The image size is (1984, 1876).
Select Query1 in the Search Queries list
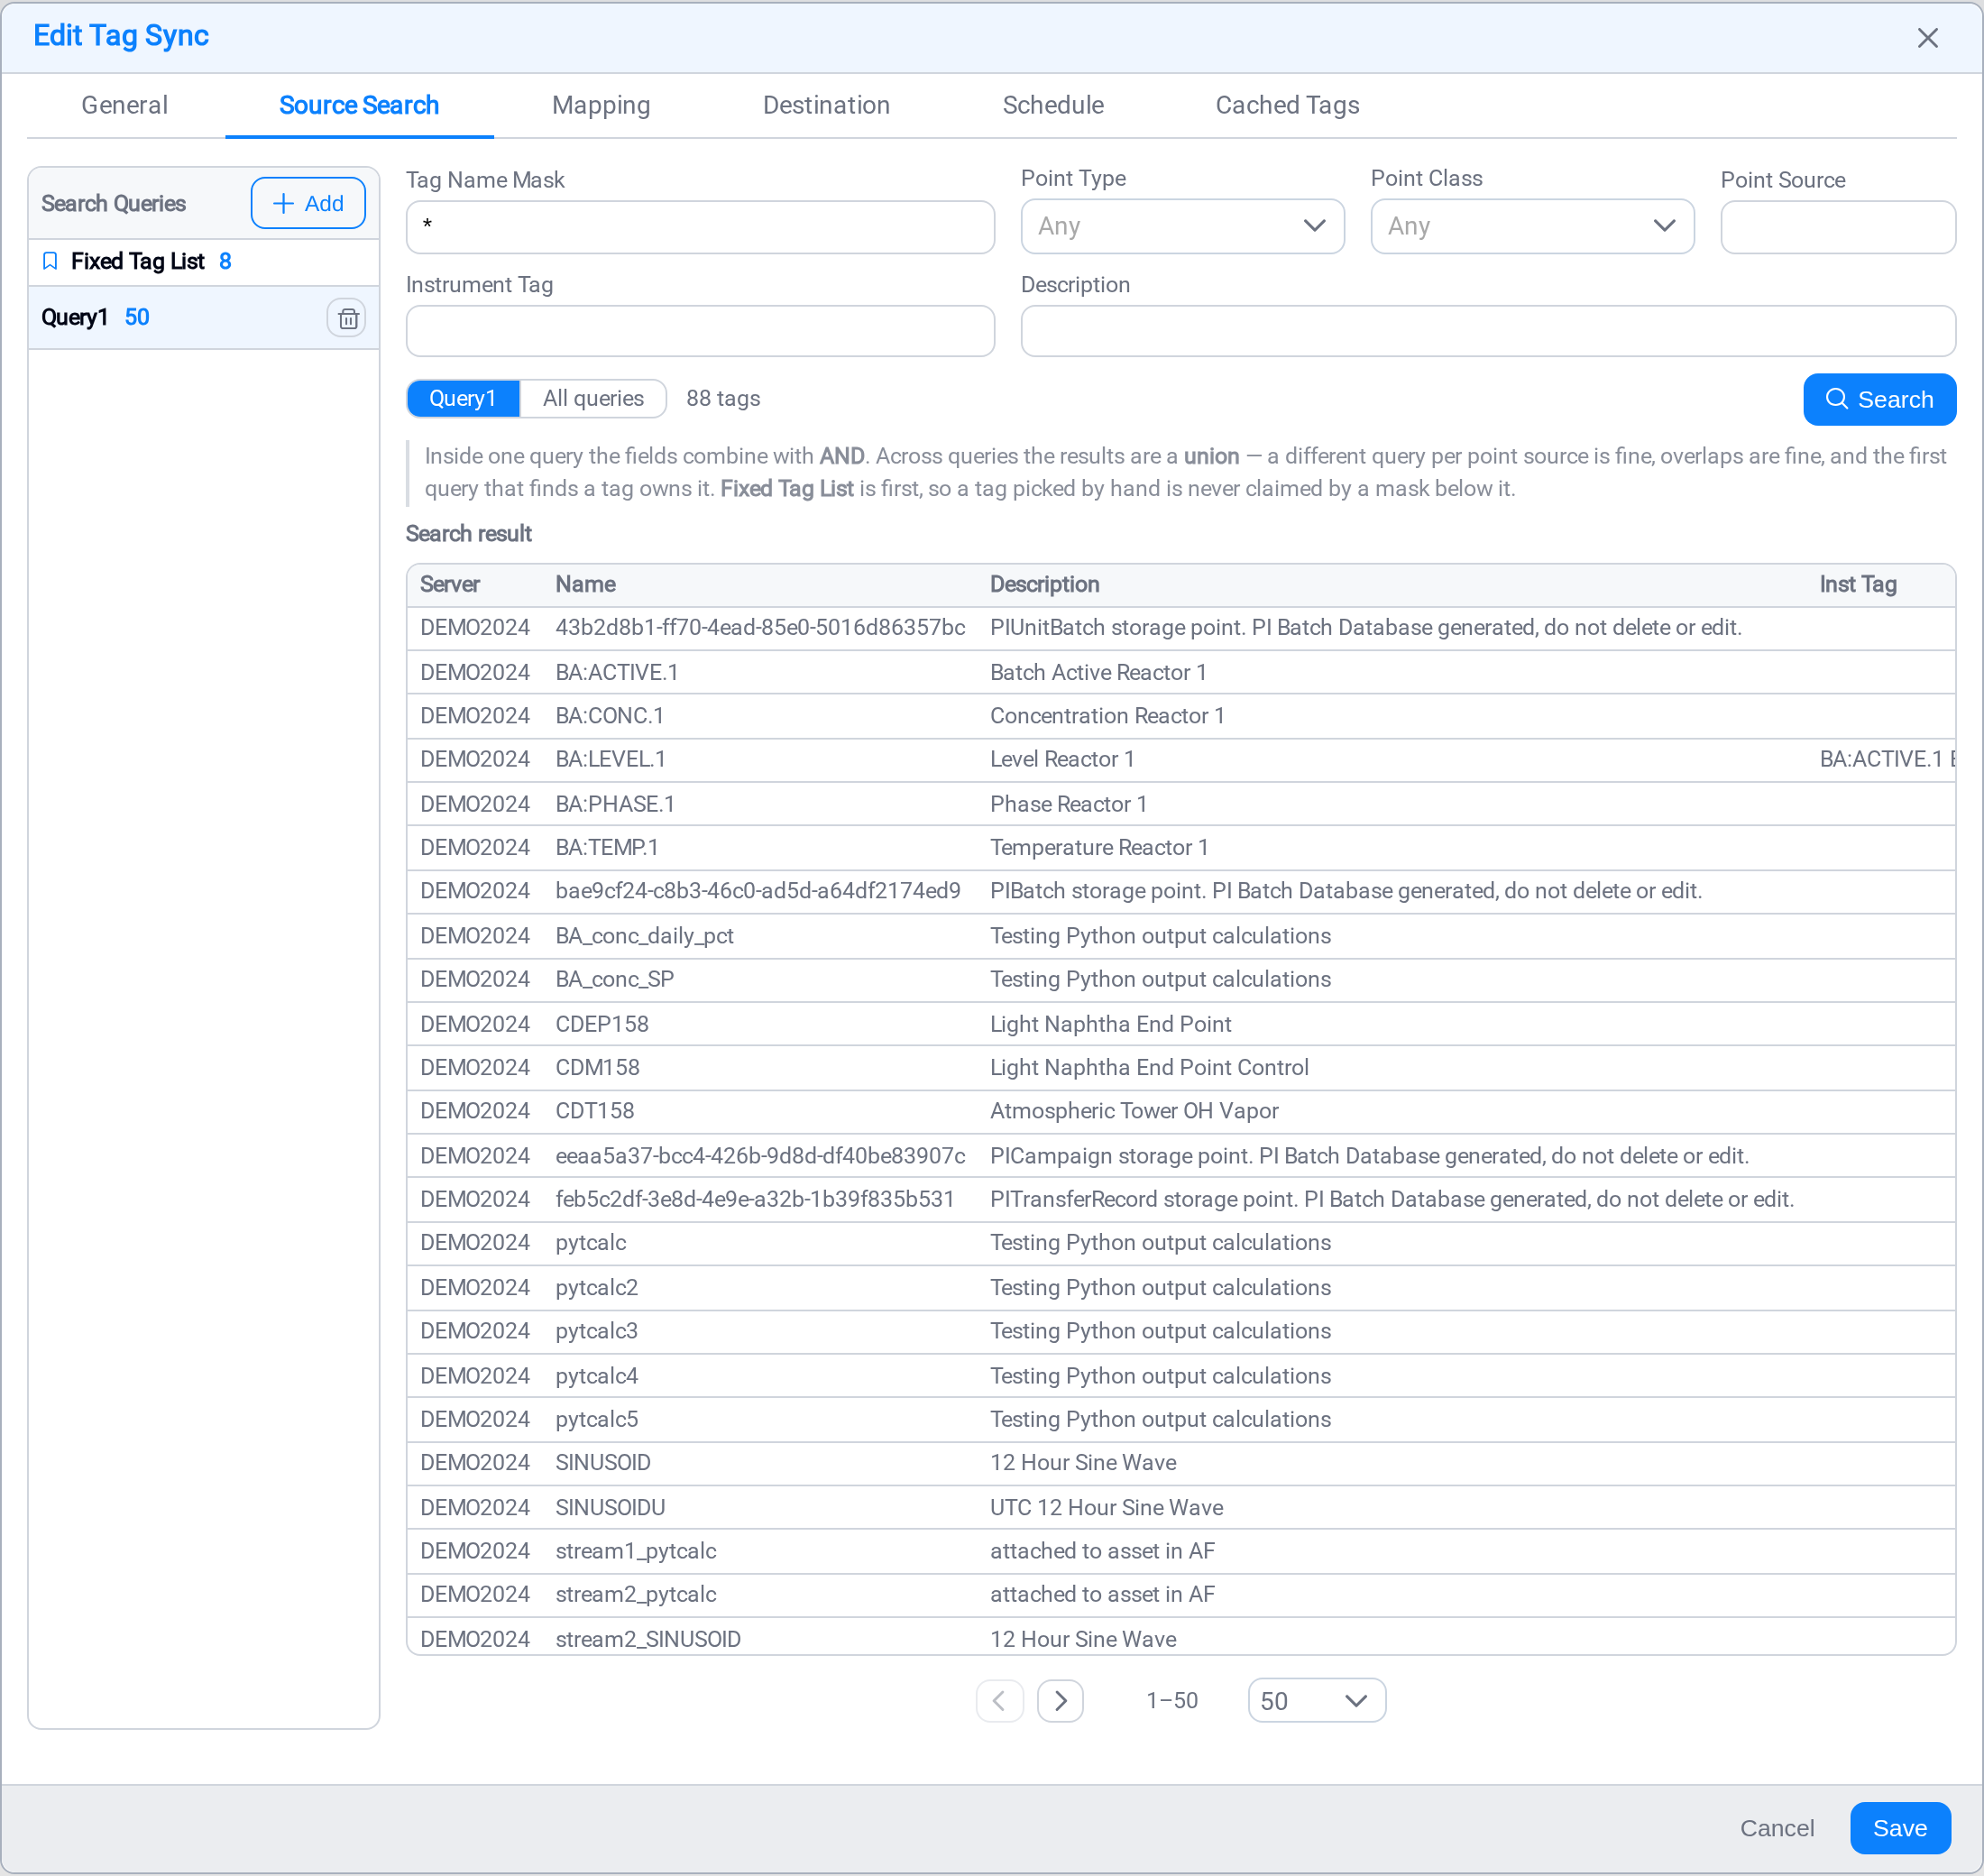[x=204, y=318]
